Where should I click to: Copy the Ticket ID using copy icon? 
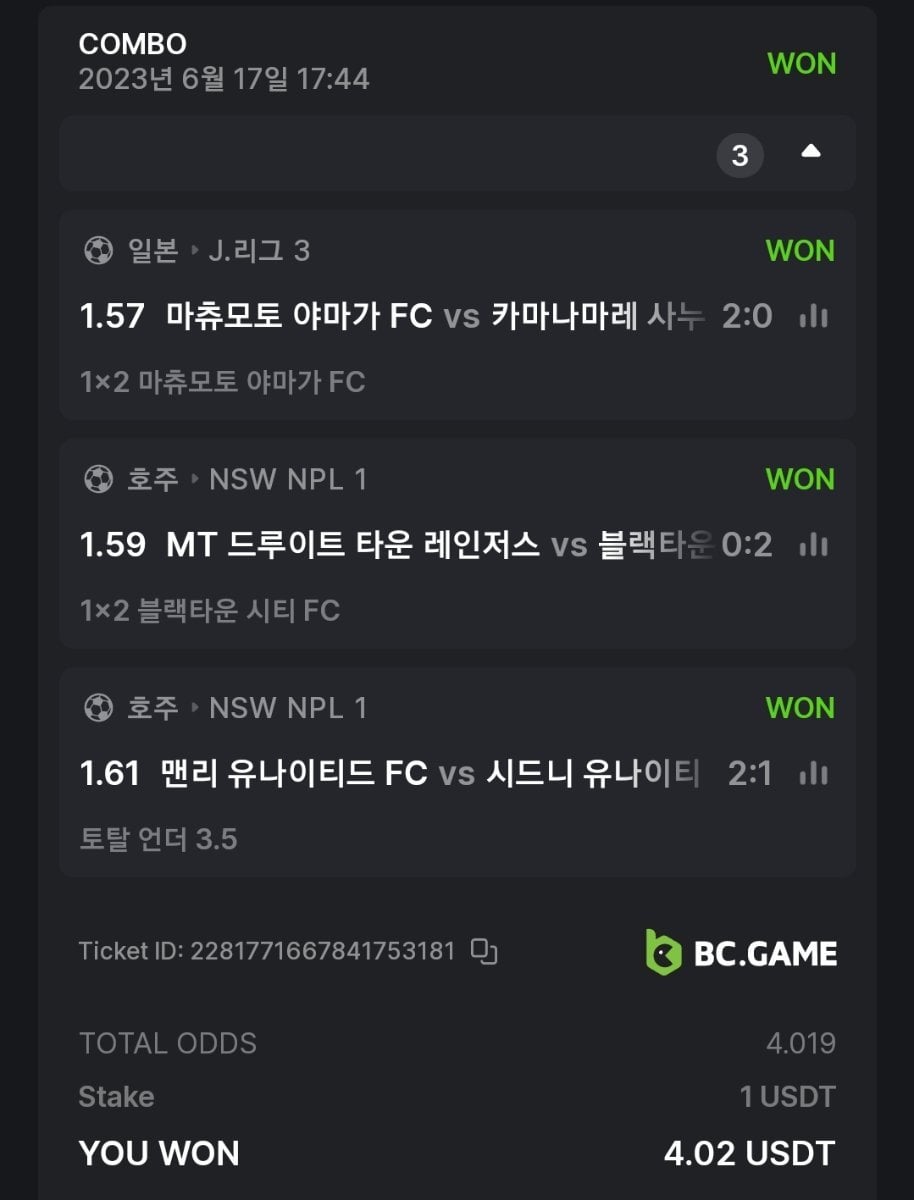coord(484,951)
